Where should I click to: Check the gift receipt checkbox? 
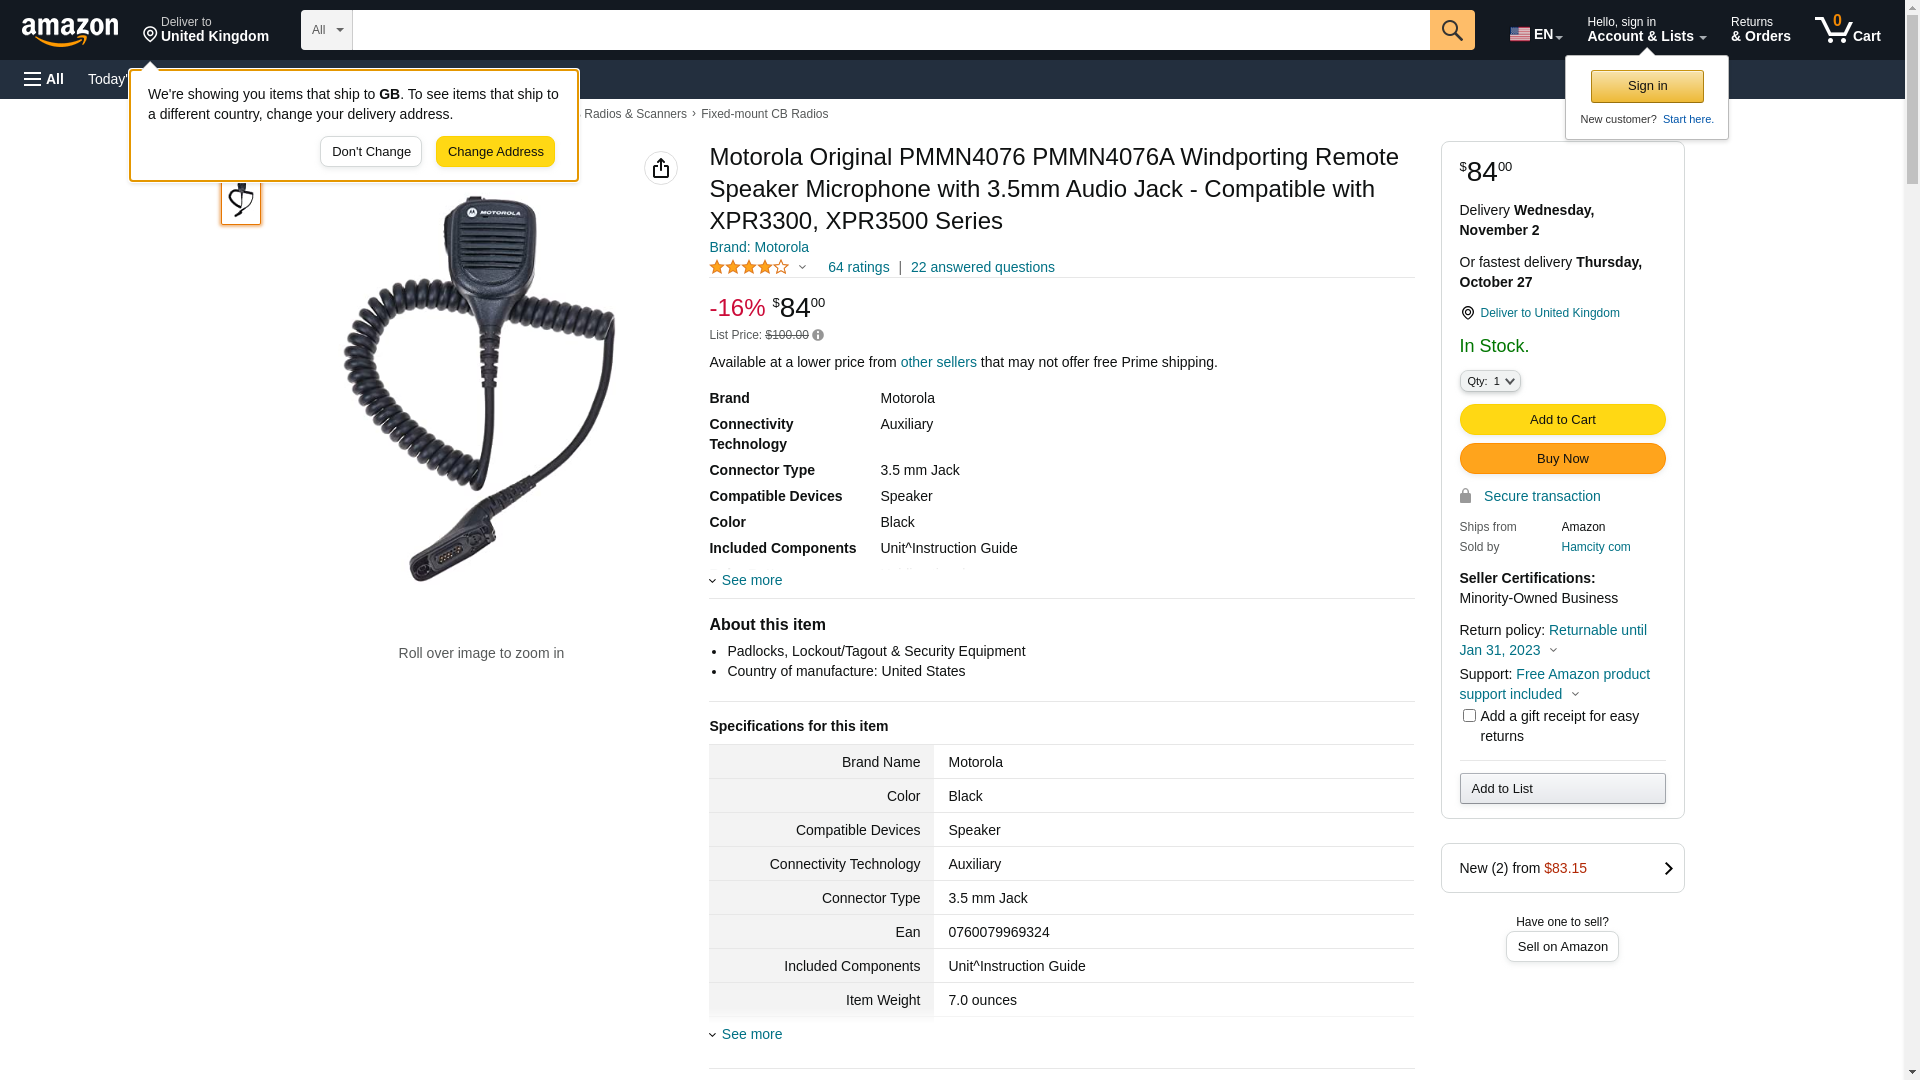[1469, 716]
